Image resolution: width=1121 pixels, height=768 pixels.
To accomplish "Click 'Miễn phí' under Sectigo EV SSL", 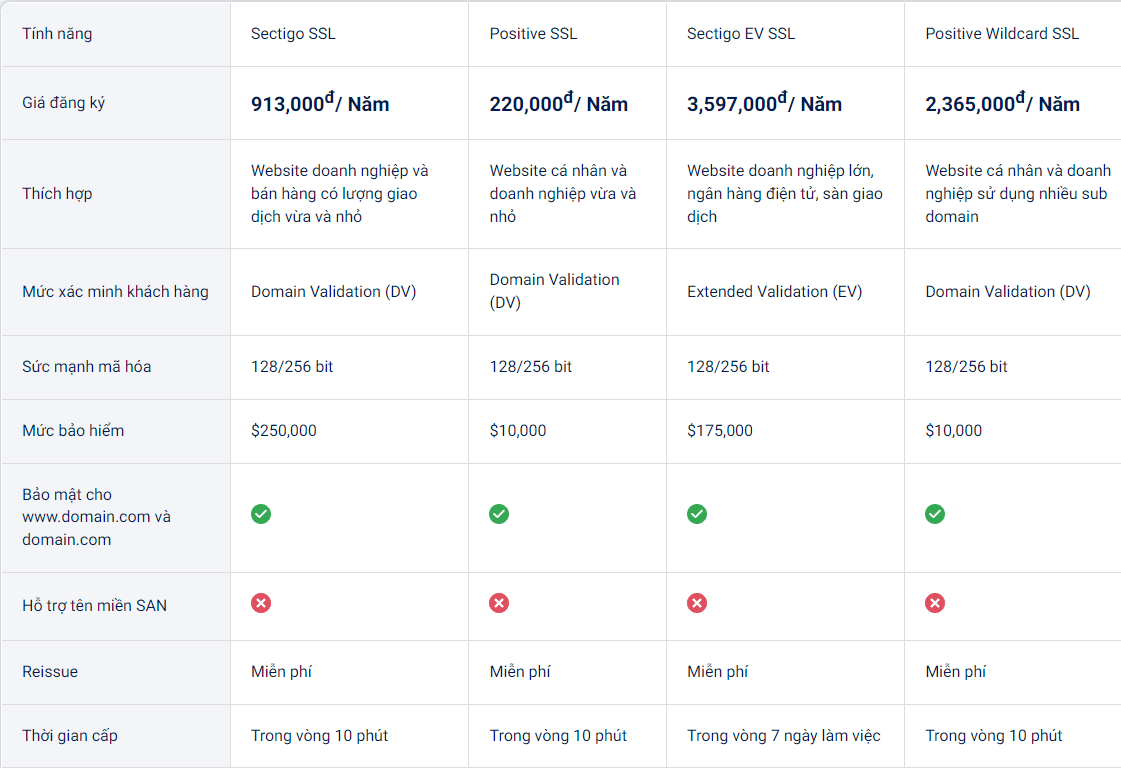I will point(718,671).
